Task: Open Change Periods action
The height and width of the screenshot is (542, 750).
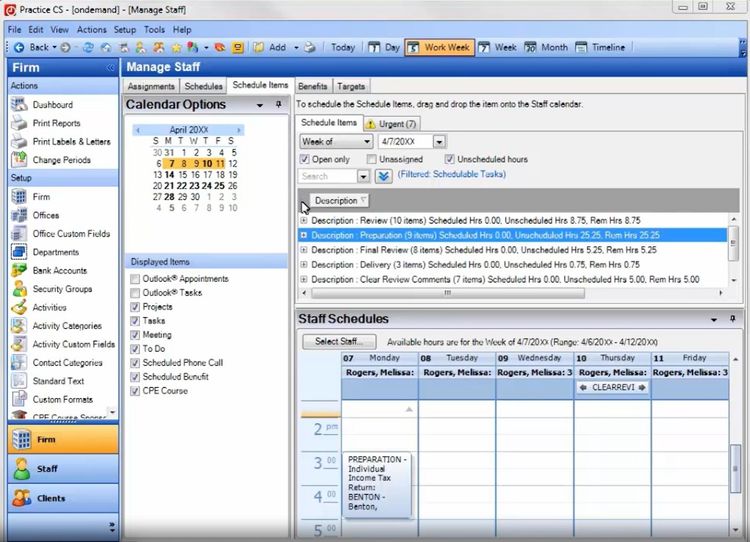Action: (62, 160)
